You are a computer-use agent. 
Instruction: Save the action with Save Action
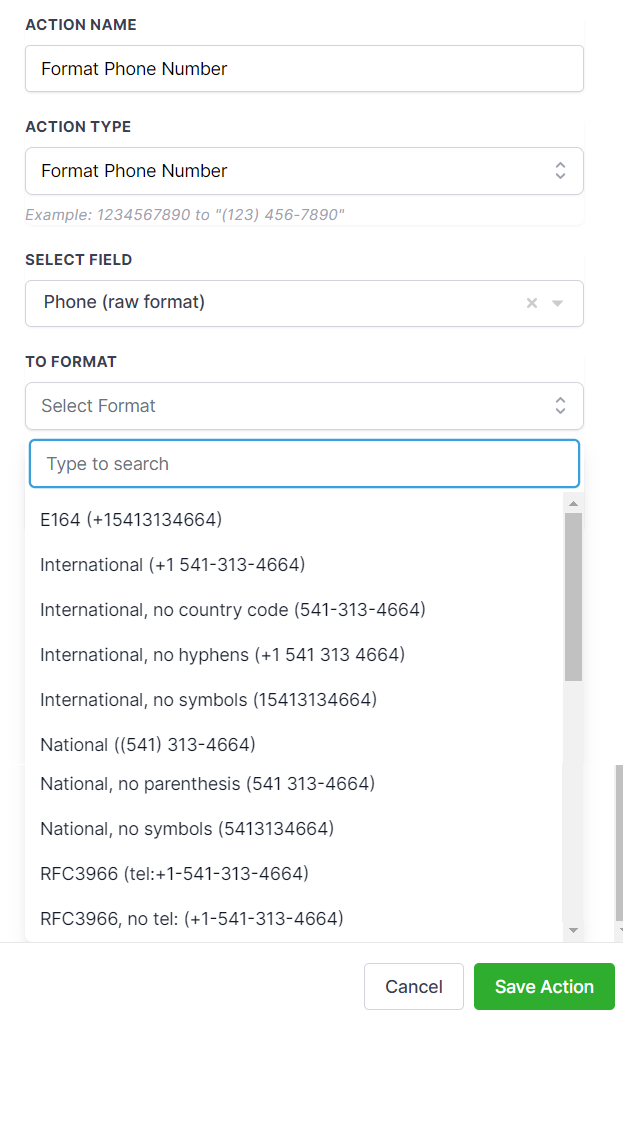pos(545,986)
